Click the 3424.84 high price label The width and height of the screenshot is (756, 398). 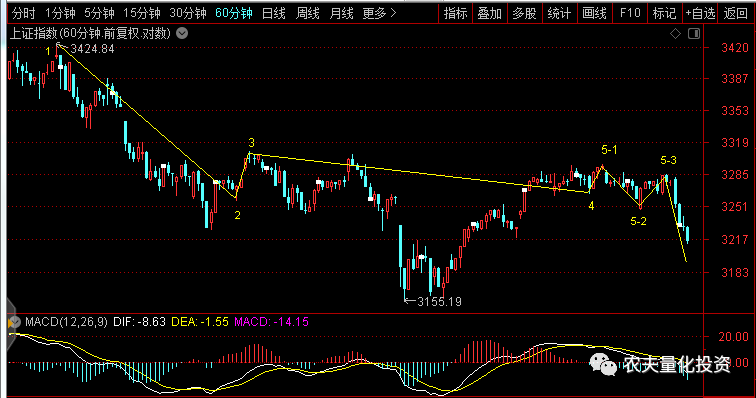92,49
